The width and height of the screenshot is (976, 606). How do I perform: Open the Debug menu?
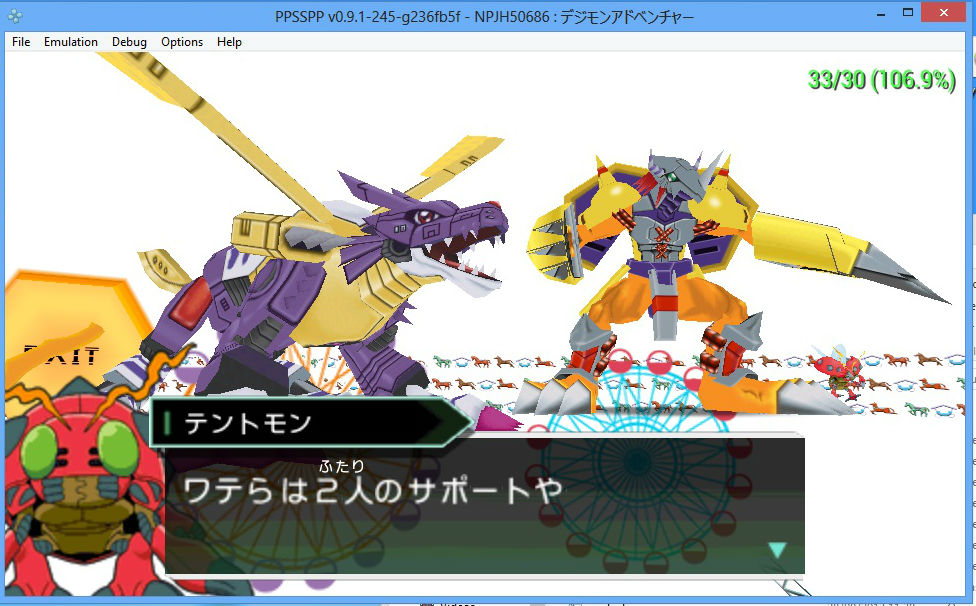129,42
